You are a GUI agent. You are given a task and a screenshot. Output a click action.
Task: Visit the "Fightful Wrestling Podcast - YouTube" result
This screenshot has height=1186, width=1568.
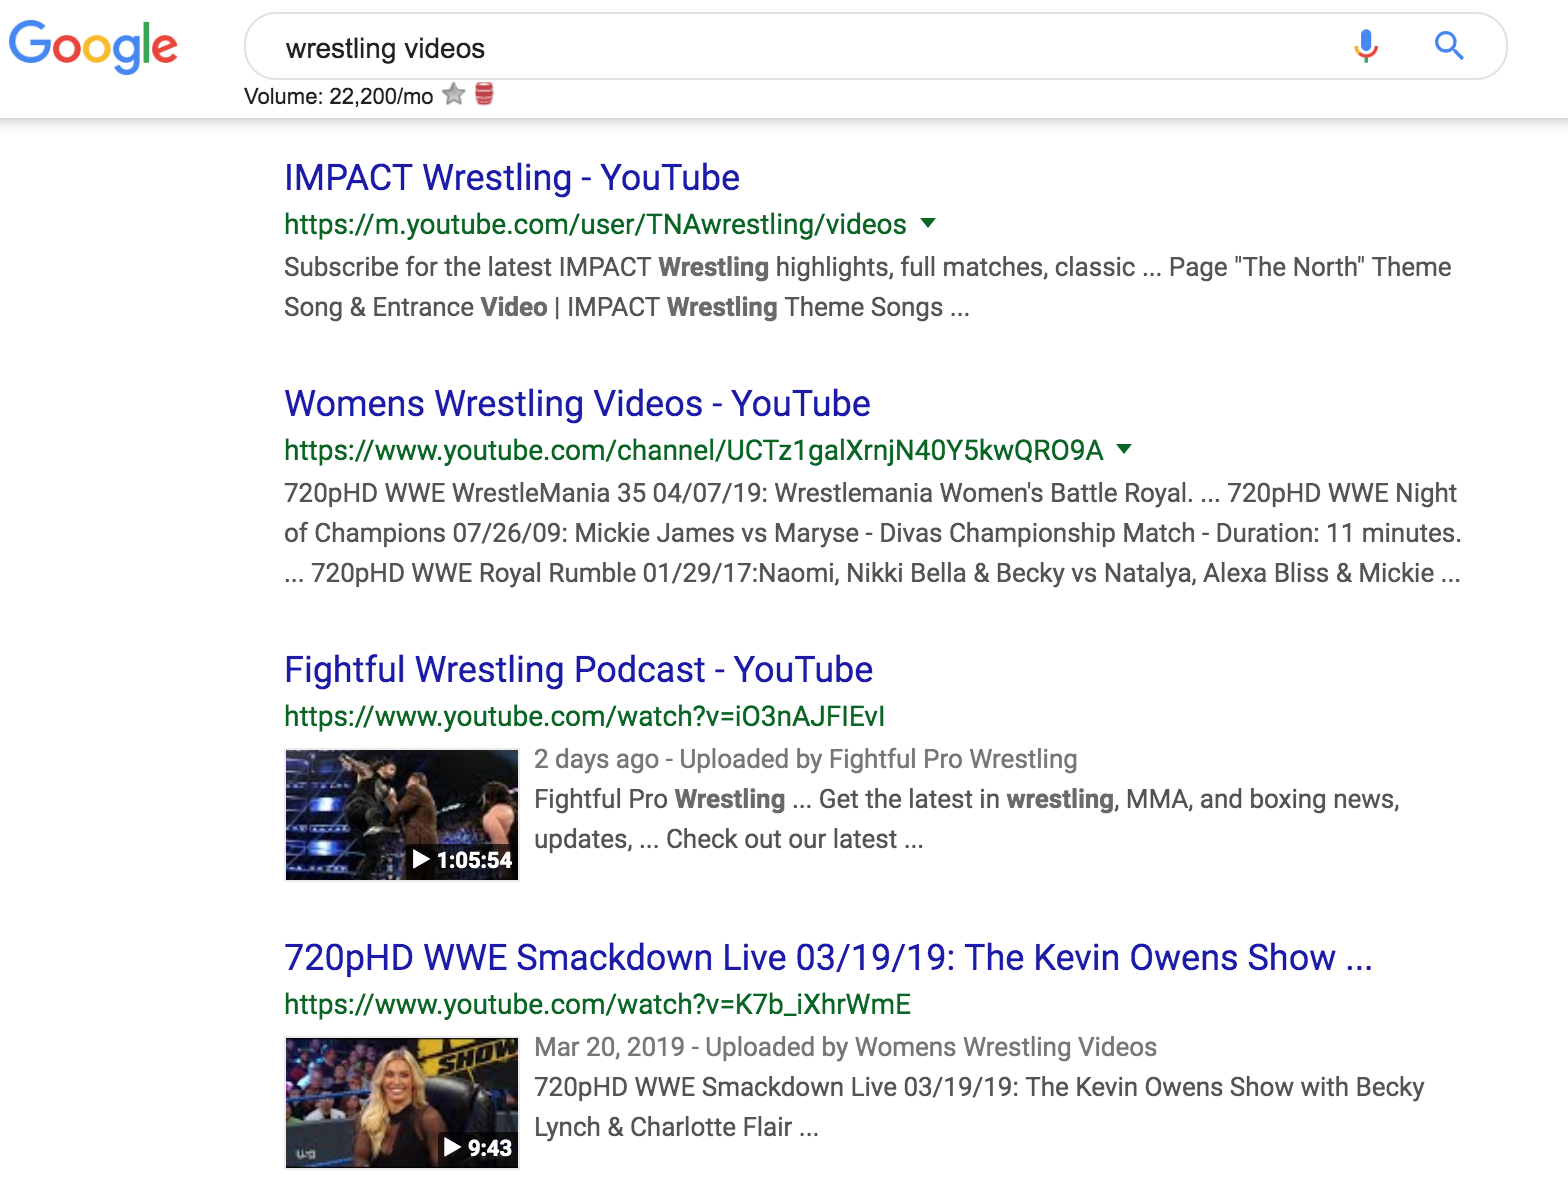pyautogui.click(x=578, y=670)
